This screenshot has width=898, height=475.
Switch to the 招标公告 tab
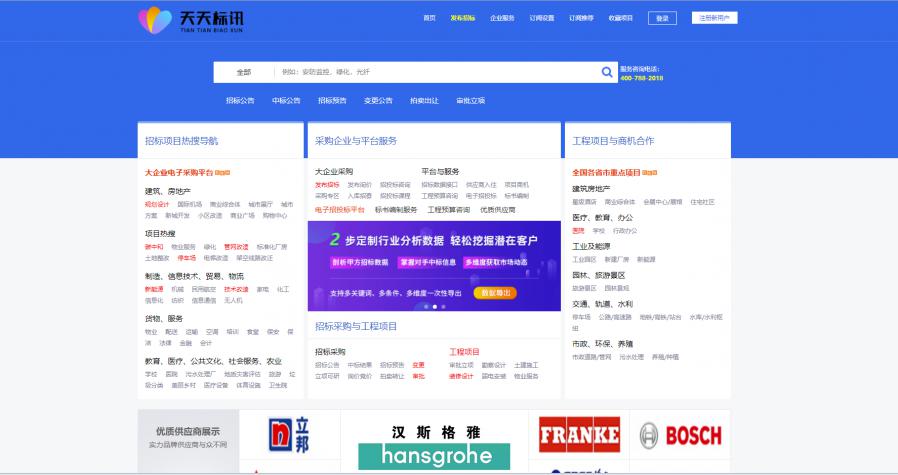click(x=240, y=100)
